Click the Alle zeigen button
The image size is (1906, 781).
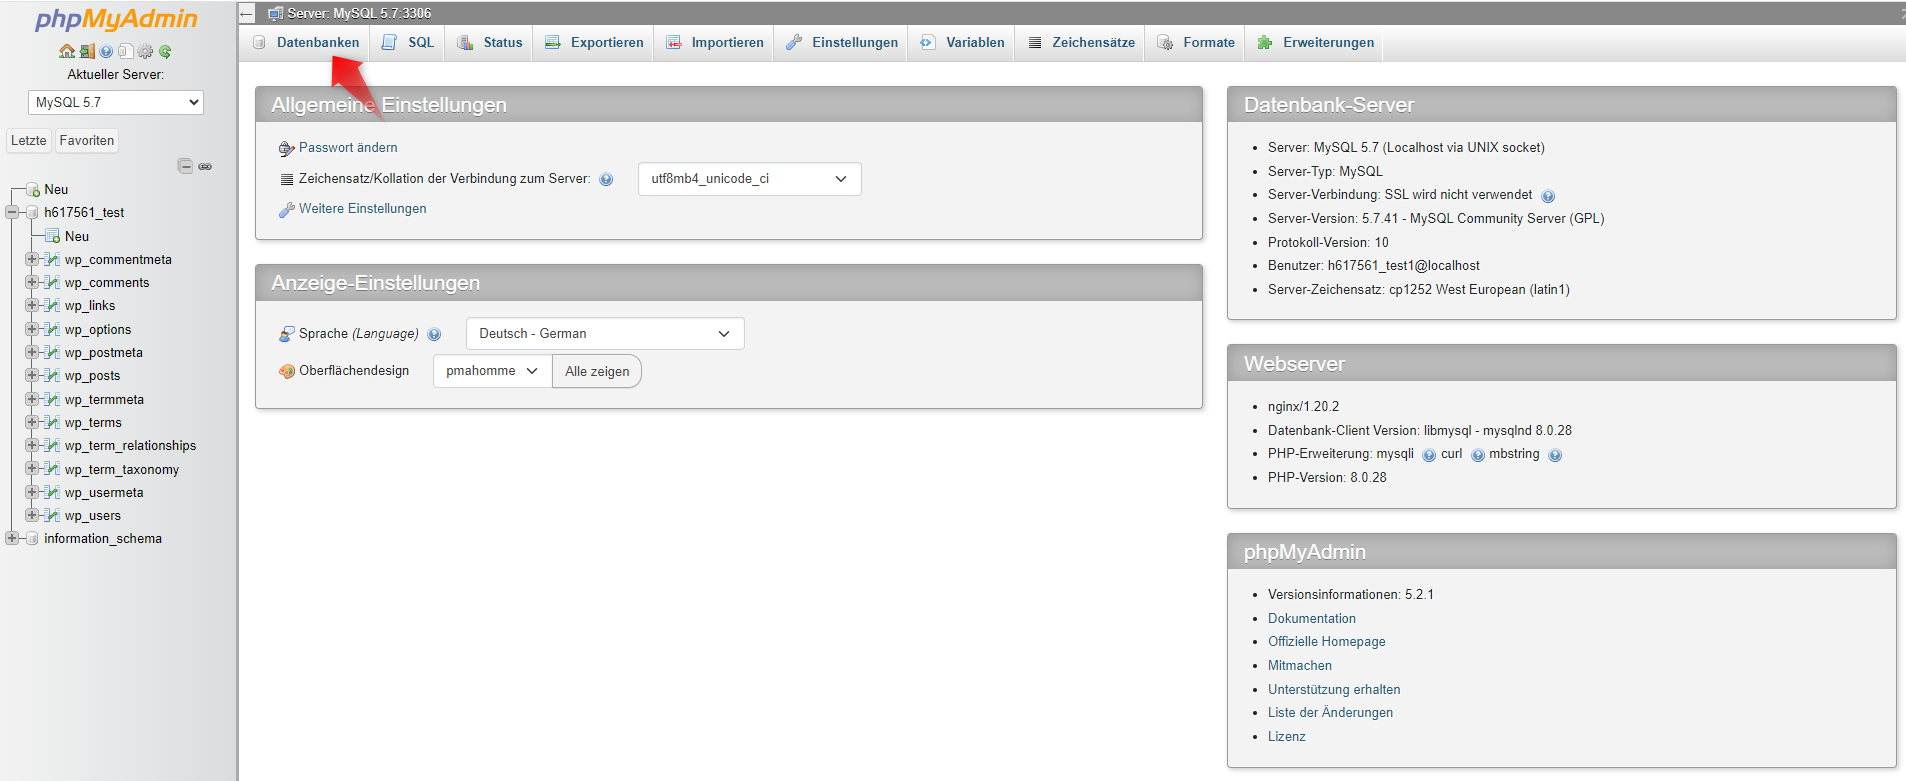click(597, 371)
